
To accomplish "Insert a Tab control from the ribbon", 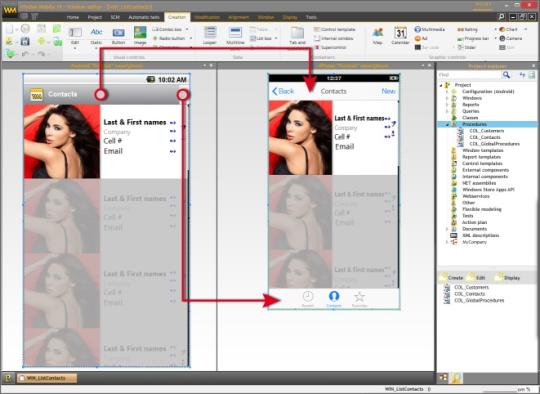I will pos(297,36).
